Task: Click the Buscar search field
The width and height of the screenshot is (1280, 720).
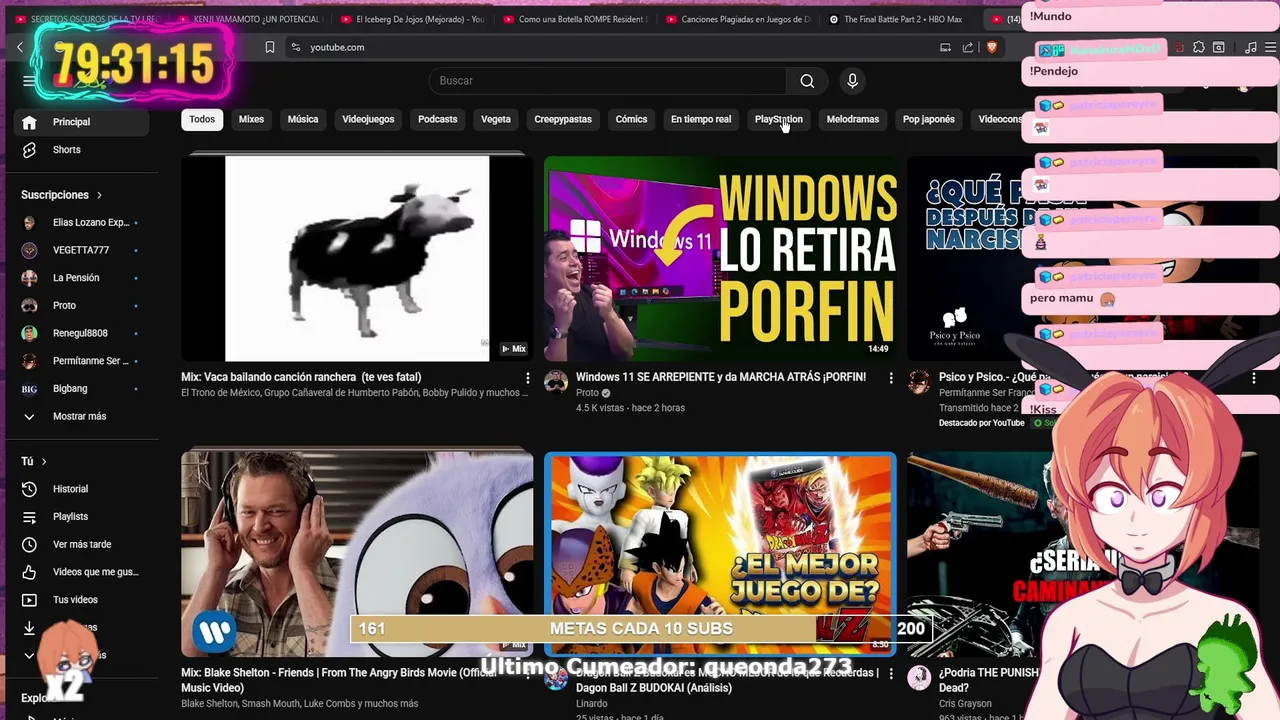Action: [x=609, y=81]
